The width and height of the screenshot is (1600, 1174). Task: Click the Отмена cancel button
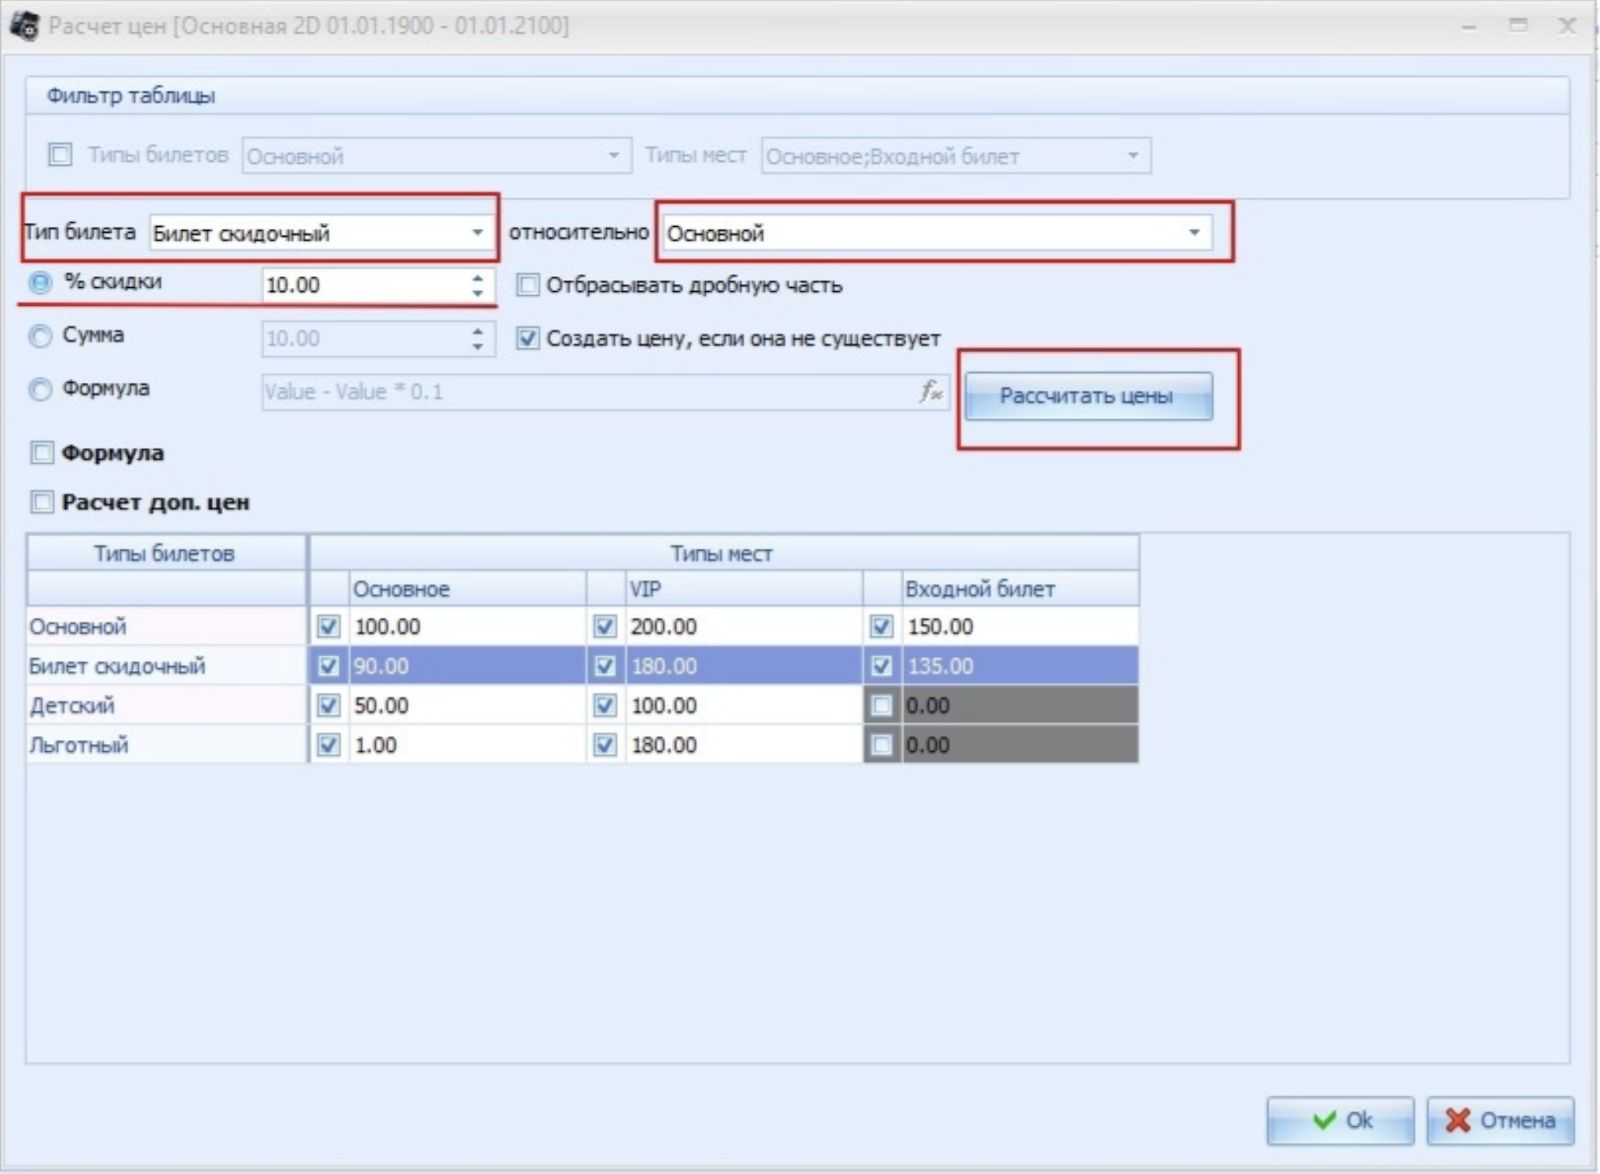[x=1500, y=1120]
